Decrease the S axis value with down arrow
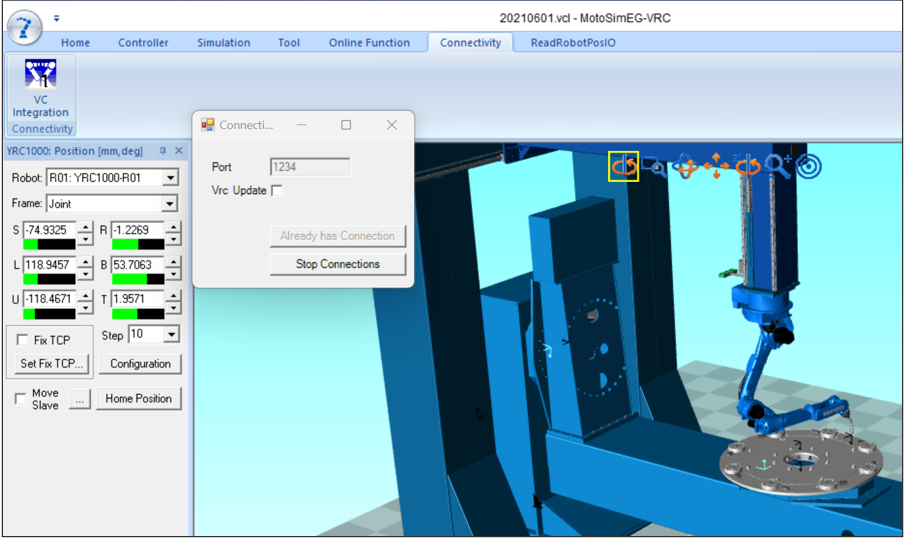 [85, 238]
